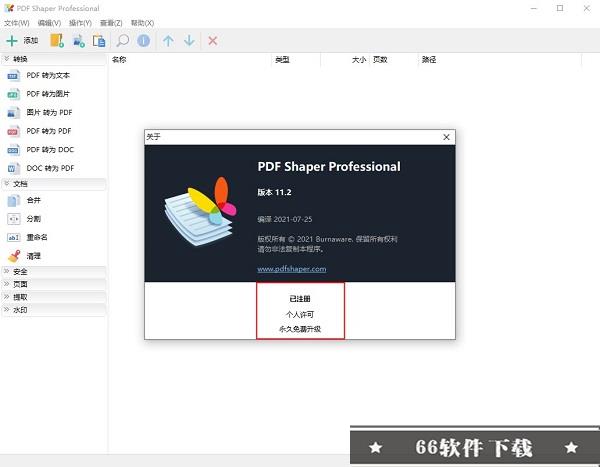The image size is (600, 467).
Task: Click the add image files toolbar icon
Action: (78, 41)
